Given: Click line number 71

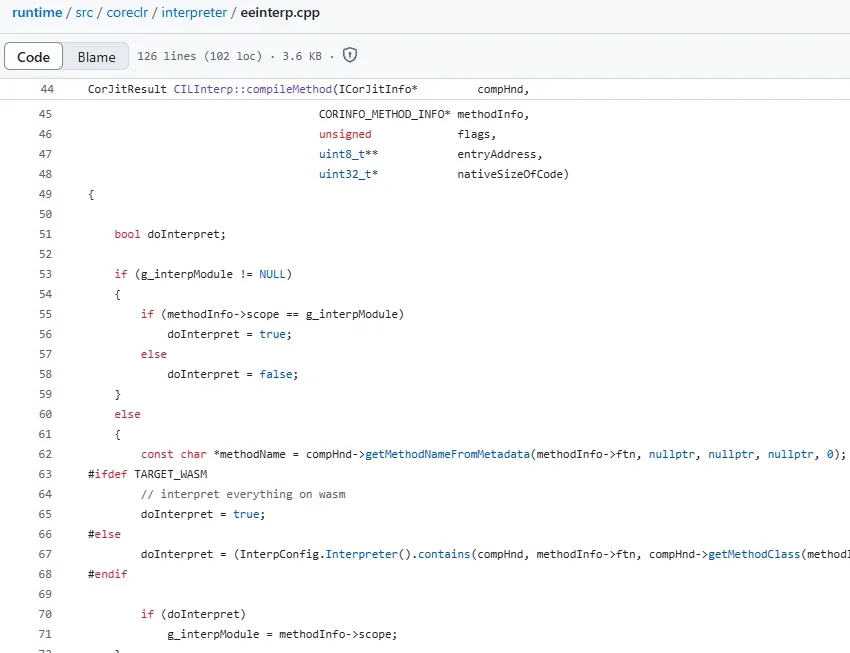Looking at the screenshot, I should (46, 634).
